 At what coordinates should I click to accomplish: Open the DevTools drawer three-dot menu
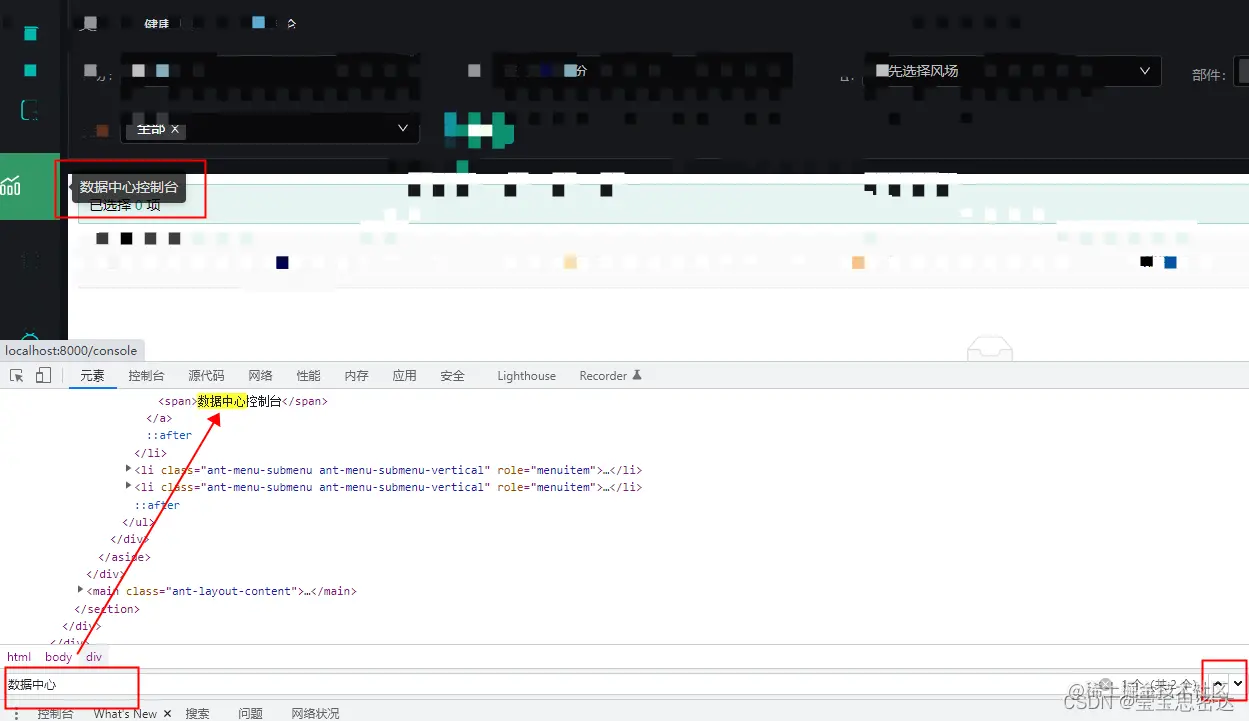point(16,714)
